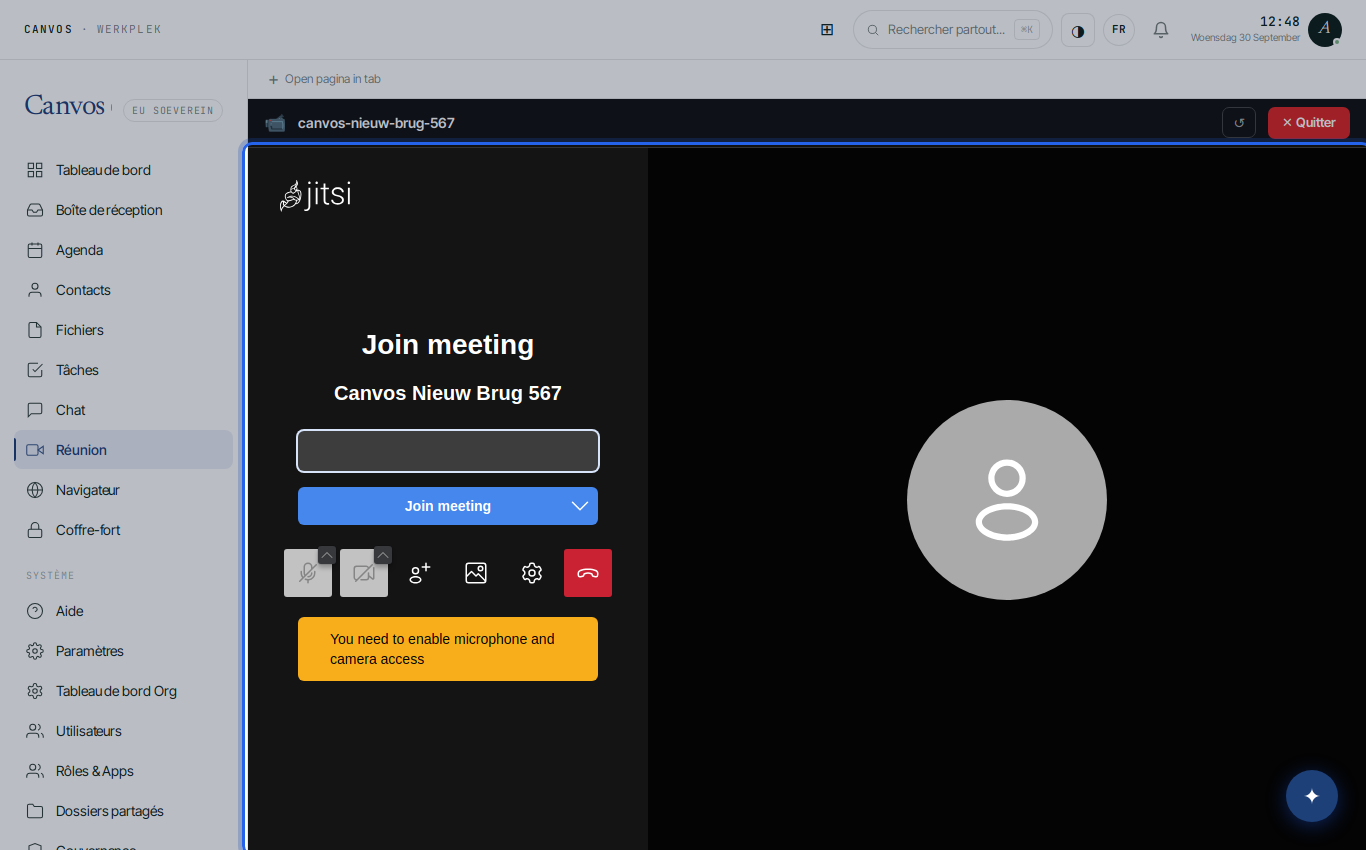Open Jitsi settings gear icon

[532, 573]
